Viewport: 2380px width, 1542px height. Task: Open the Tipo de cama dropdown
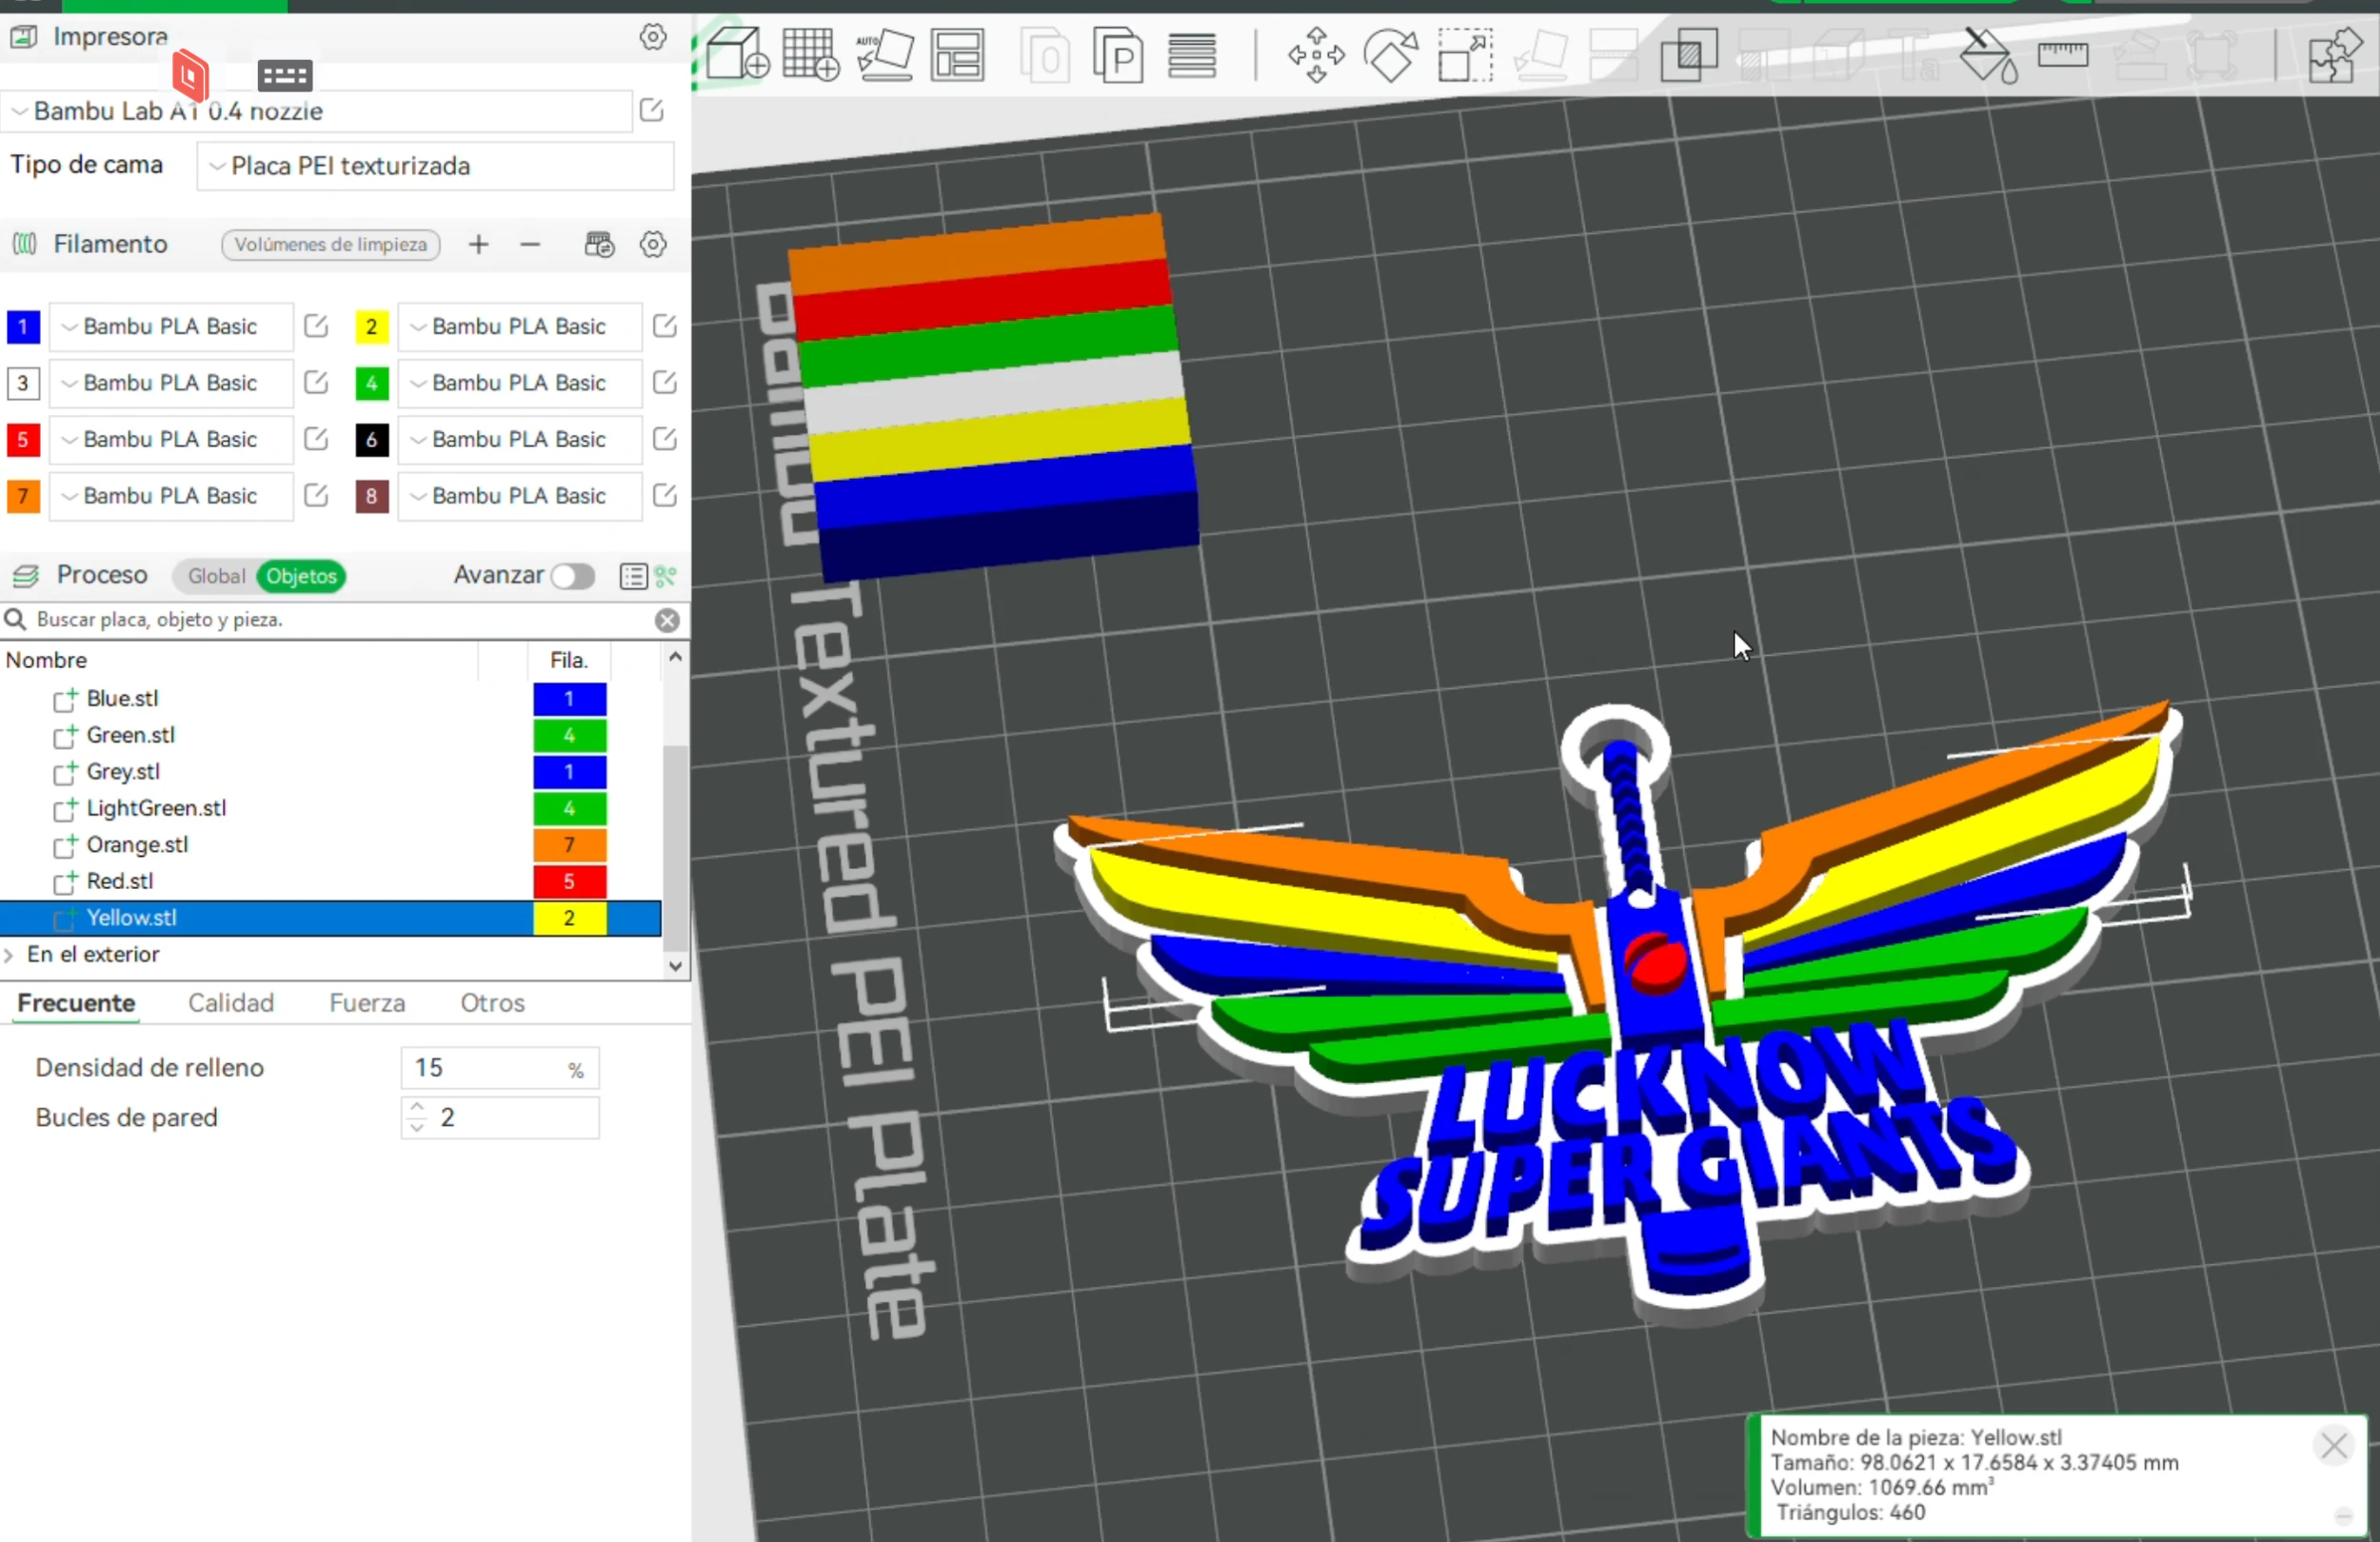pyautogui.click(x=436, y=166)
